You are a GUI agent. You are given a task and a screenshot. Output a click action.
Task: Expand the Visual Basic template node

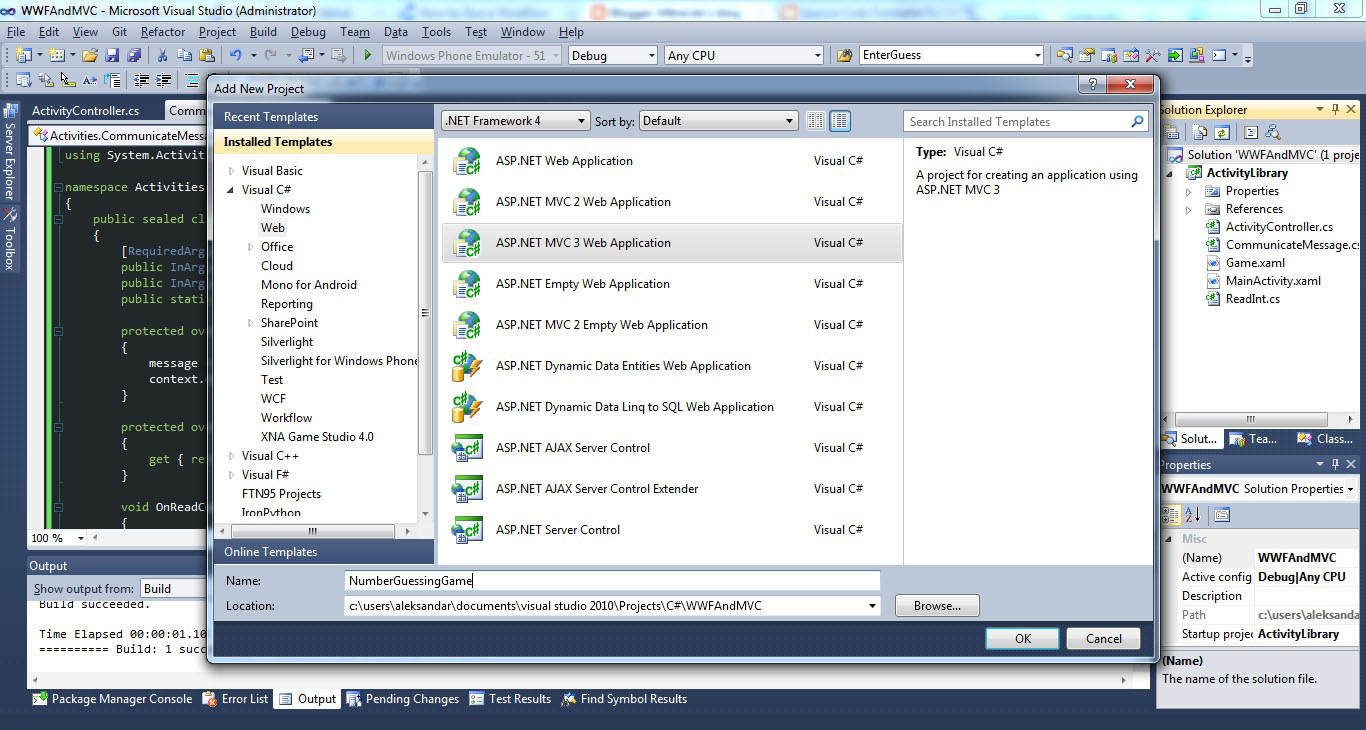[x=232, y=171]
